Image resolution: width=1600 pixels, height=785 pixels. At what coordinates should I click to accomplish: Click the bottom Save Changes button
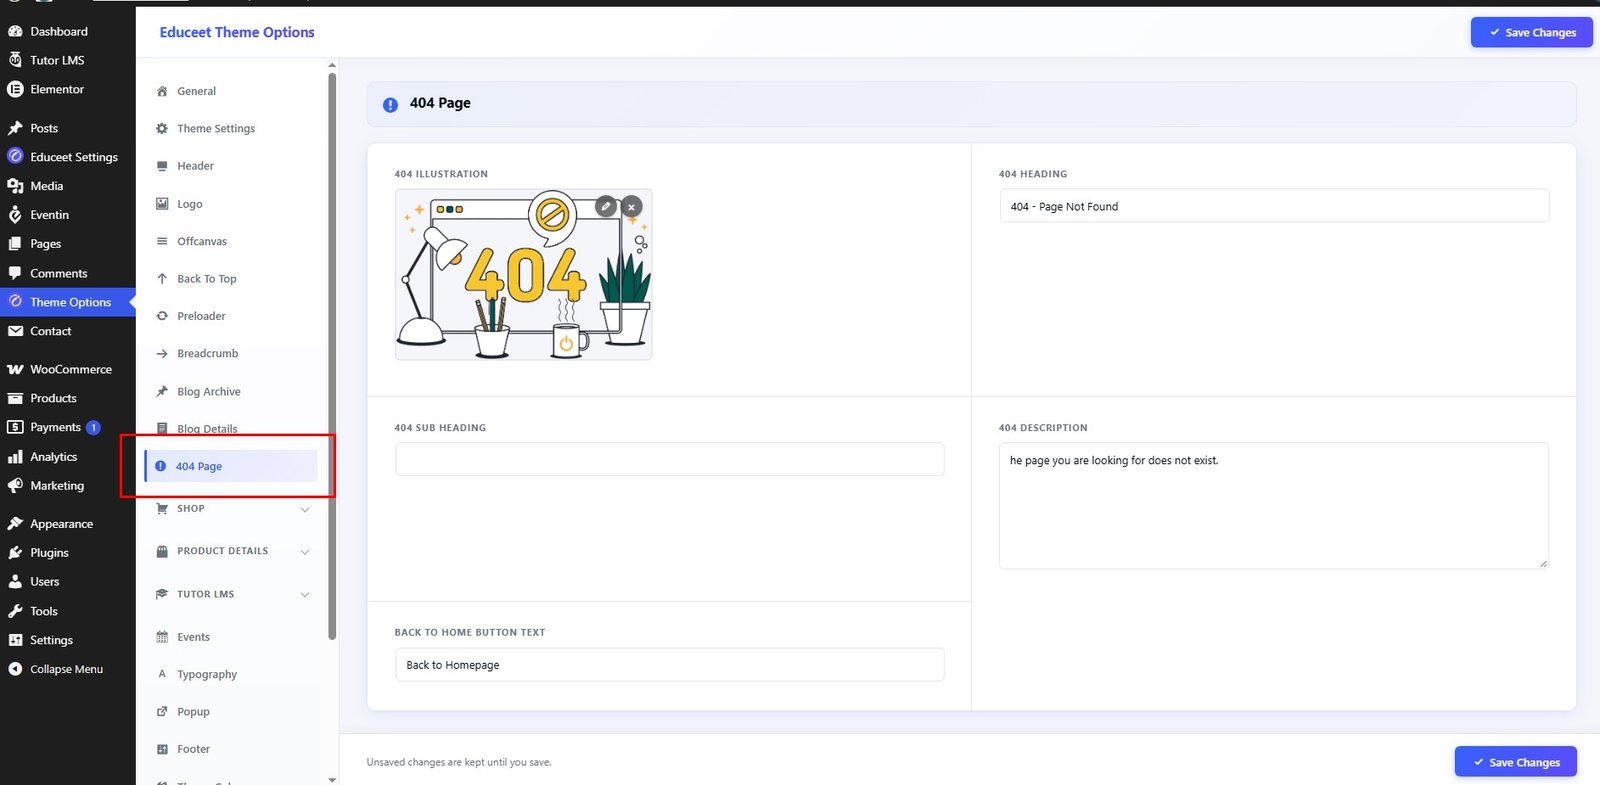click(x=1515, y=762)
